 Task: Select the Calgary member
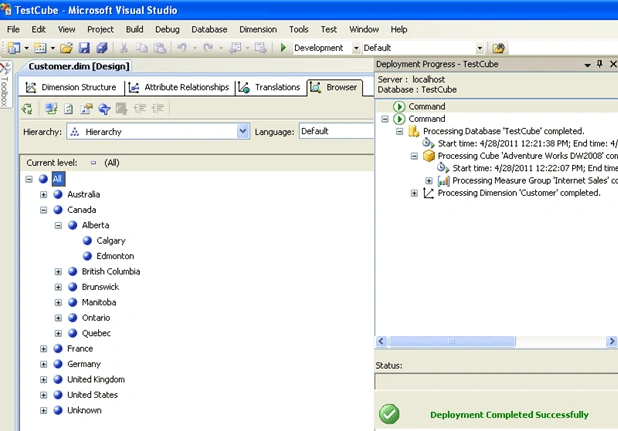click(111, 241)
